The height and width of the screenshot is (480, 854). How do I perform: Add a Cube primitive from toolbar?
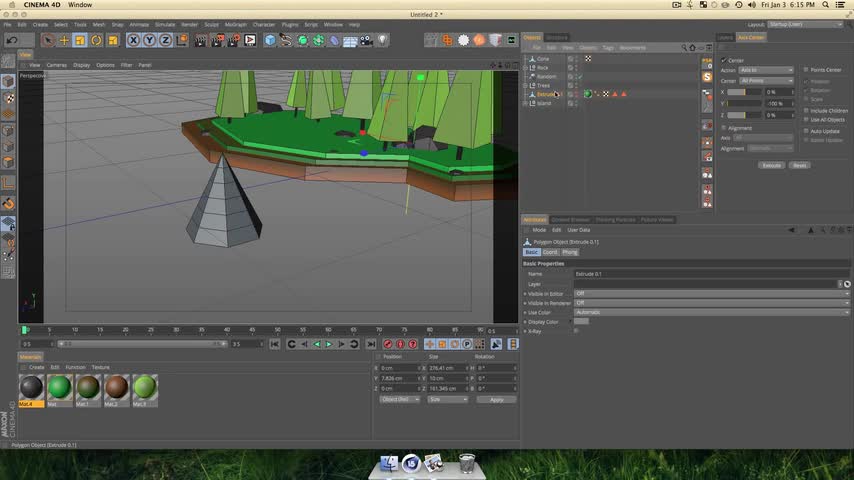click(x=269, y=40)
